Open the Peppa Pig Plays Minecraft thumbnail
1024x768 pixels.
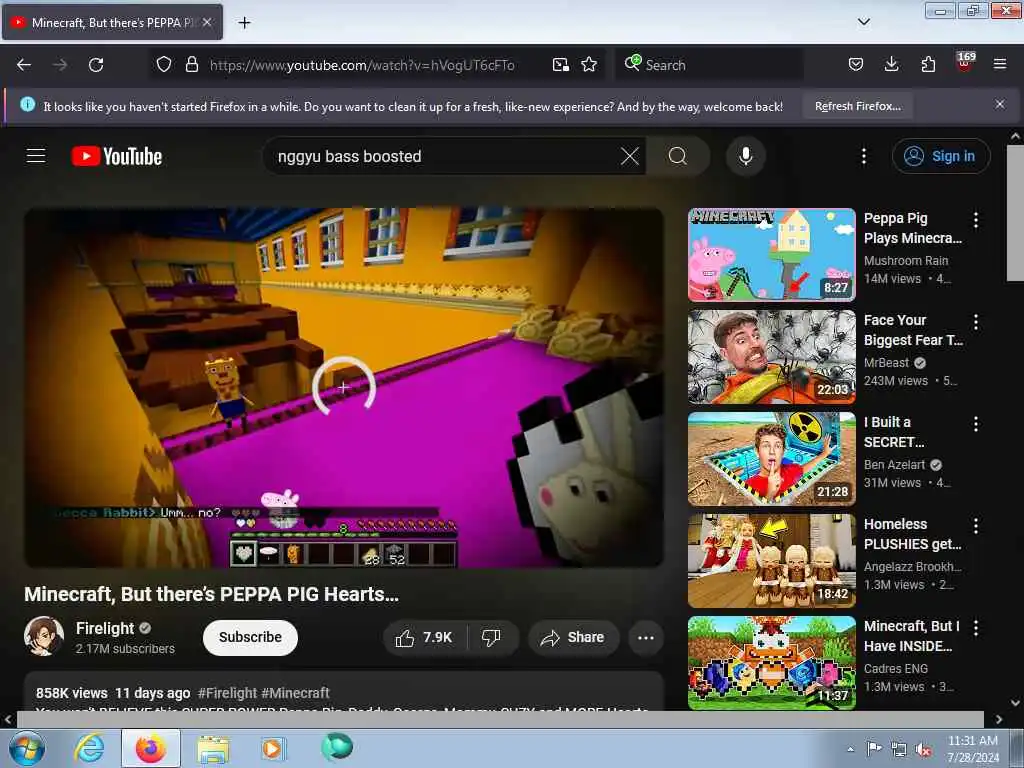[x=771, y=255]
